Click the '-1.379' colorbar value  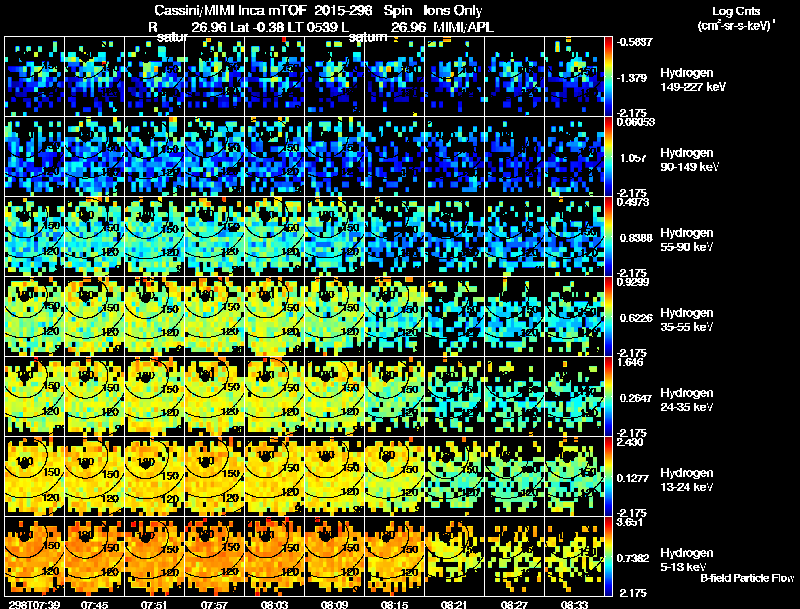coord(633,78)
